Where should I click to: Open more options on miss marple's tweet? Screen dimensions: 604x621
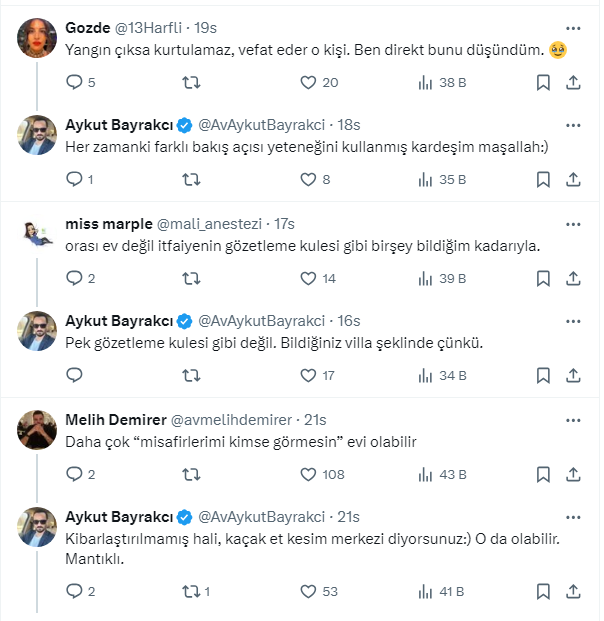[x=573, y=222]
